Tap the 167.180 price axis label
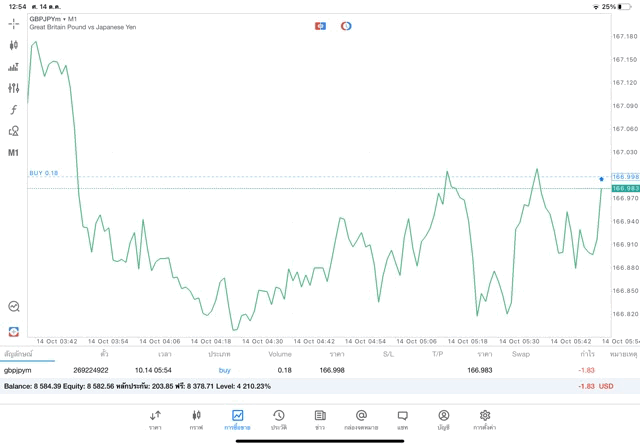640x447 pixels. coord(625,36)
